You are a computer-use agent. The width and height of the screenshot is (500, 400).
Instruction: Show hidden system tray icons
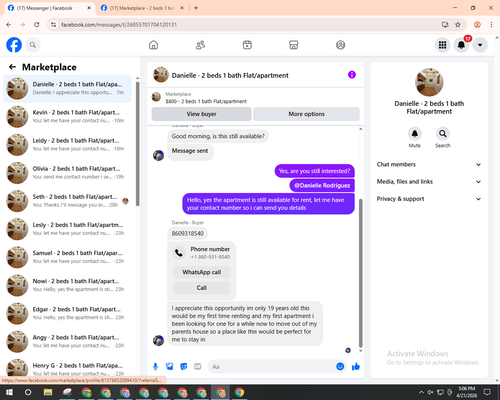point(421,392)
